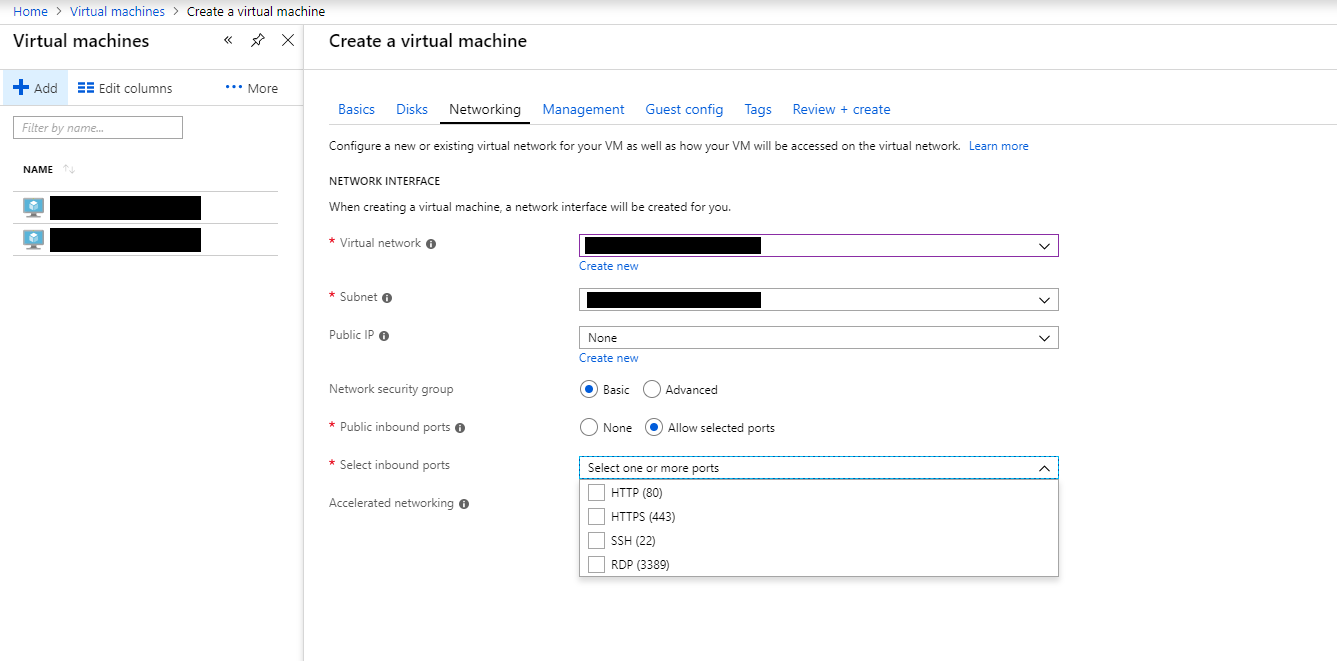The image size is (1337, 661).
Task: Close the Virtual machines panel
Action: click(288, 40)
